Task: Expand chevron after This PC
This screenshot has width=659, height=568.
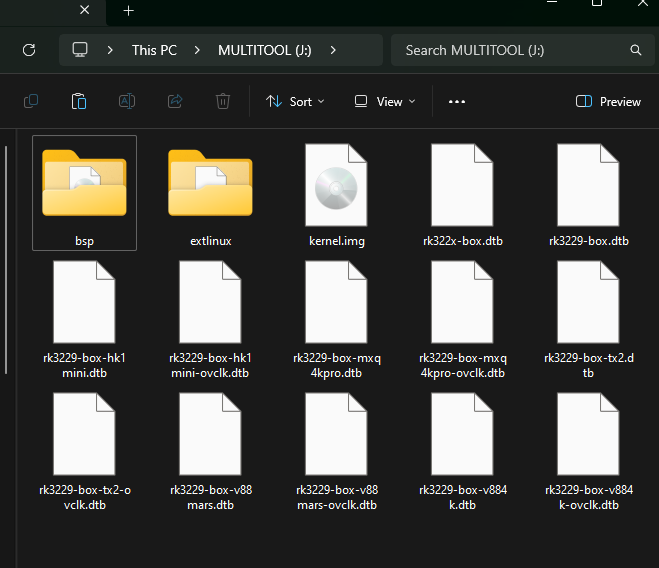Action: pyautogui.click(x=197, y=50)
